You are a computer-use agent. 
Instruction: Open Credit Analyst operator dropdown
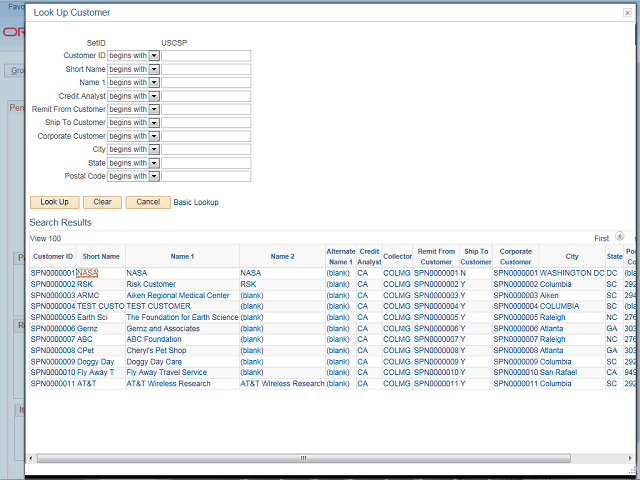(154, 96)
